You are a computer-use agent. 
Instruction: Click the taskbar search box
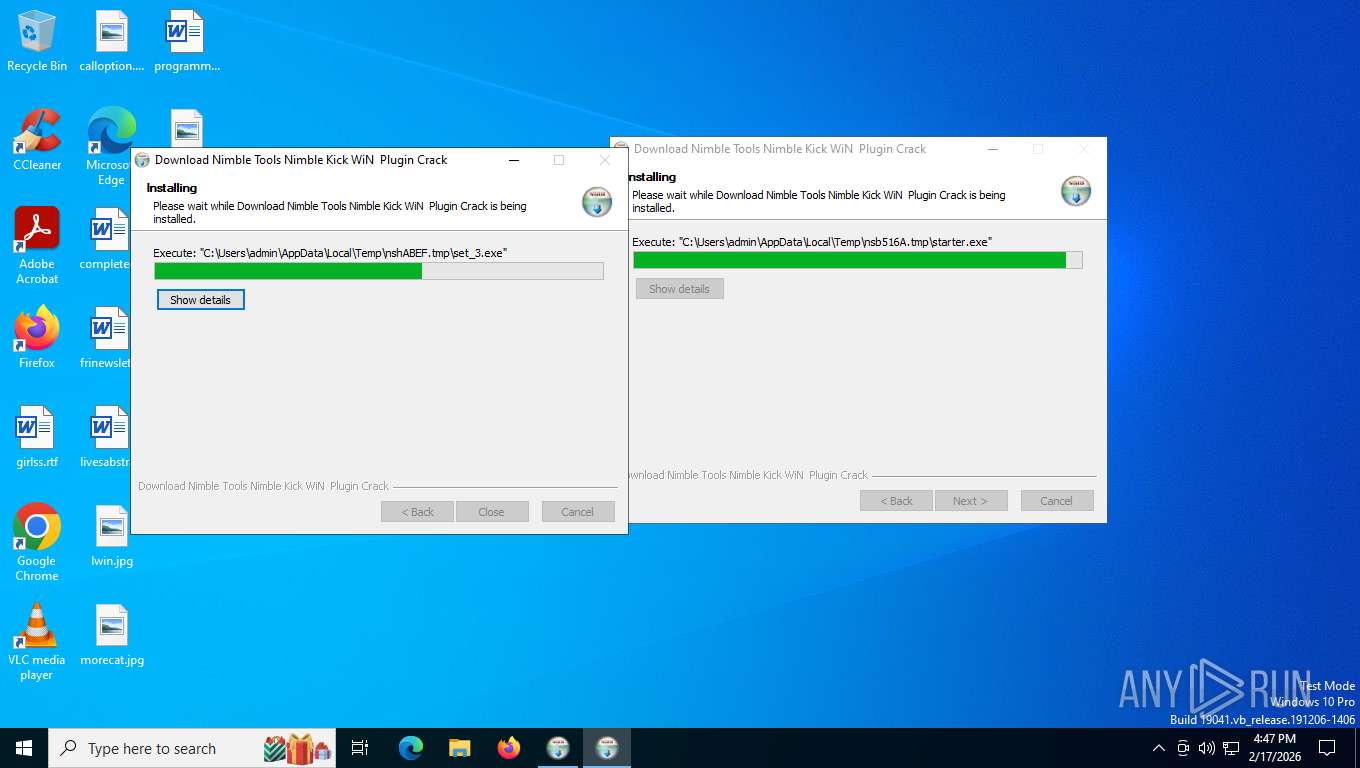(x=192, y=748)
